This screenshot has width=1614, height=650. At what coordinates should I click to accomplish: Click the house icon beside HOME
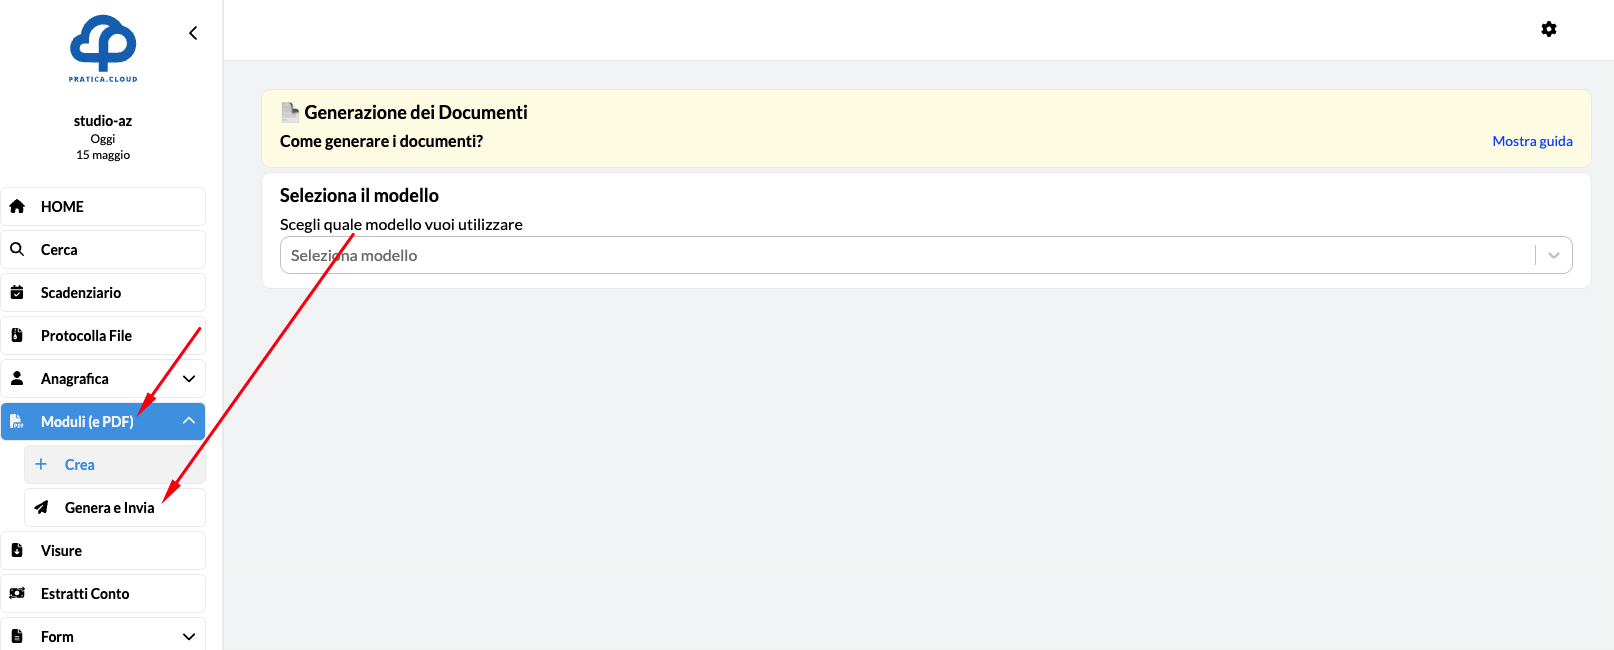[x=17, y=206]
